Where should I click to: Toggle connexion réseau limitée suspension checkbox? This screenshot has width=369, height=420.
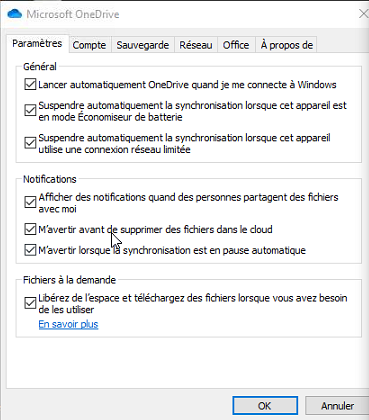click(x=30, y=143)
